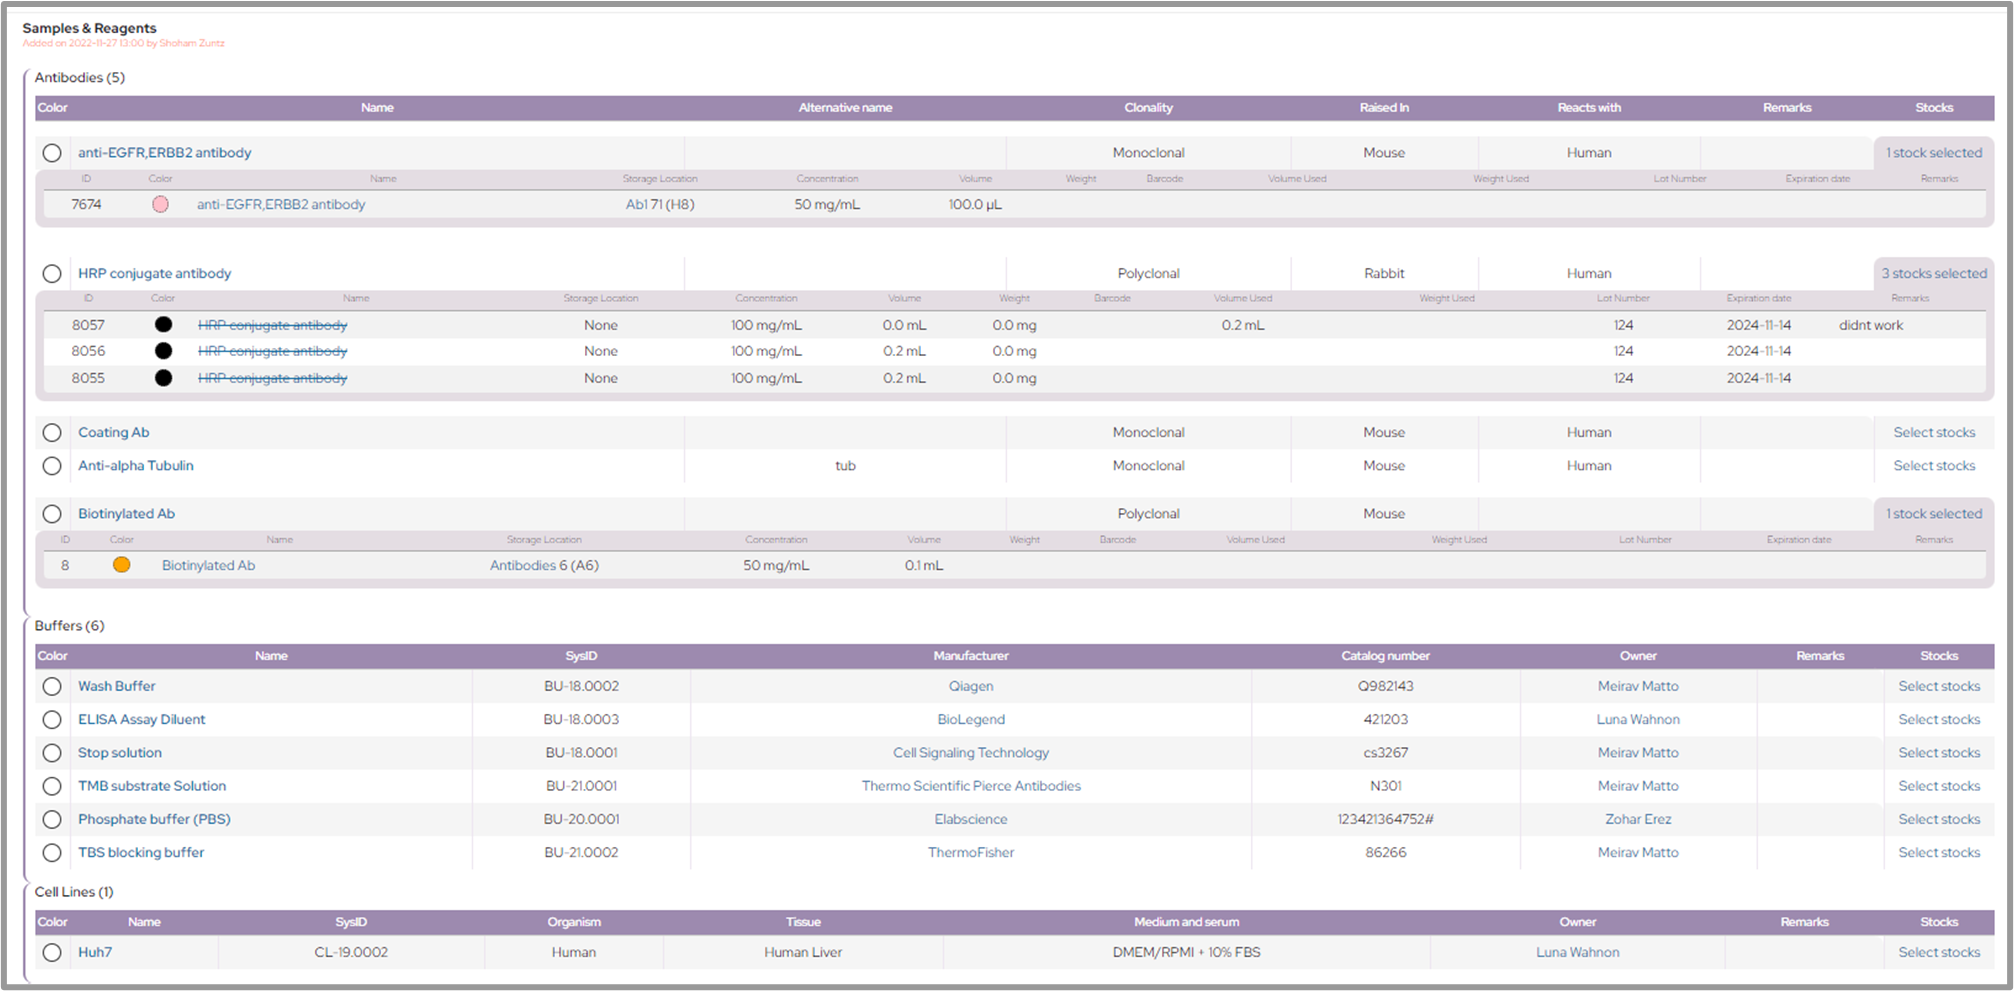This screenshot has width=2014, height=991.
Task: Open storage location Ab1 71 (H8)
Action: pyautogui.click(x=659, y=204)
